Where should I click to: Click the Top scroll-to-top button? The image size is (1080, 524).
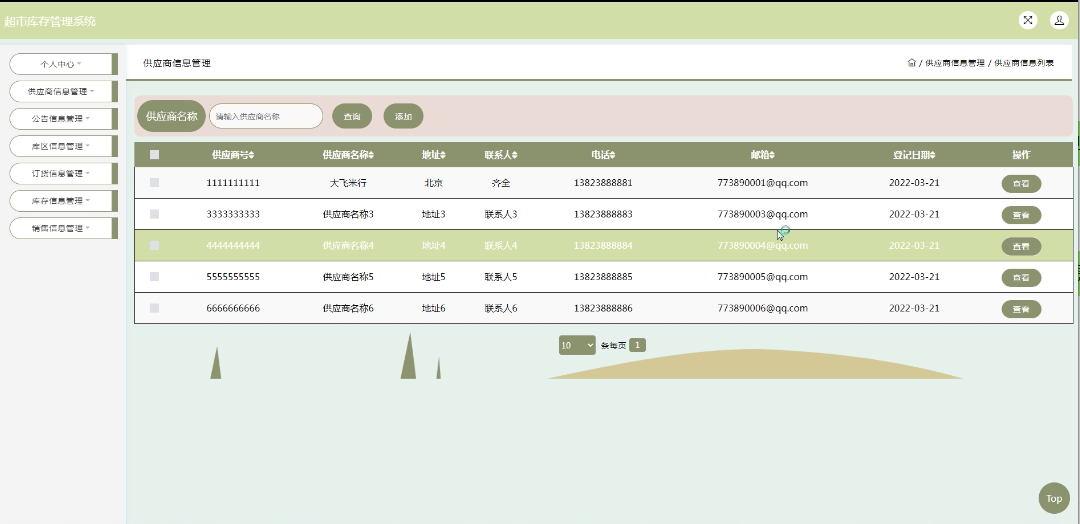coord(1054,499)
